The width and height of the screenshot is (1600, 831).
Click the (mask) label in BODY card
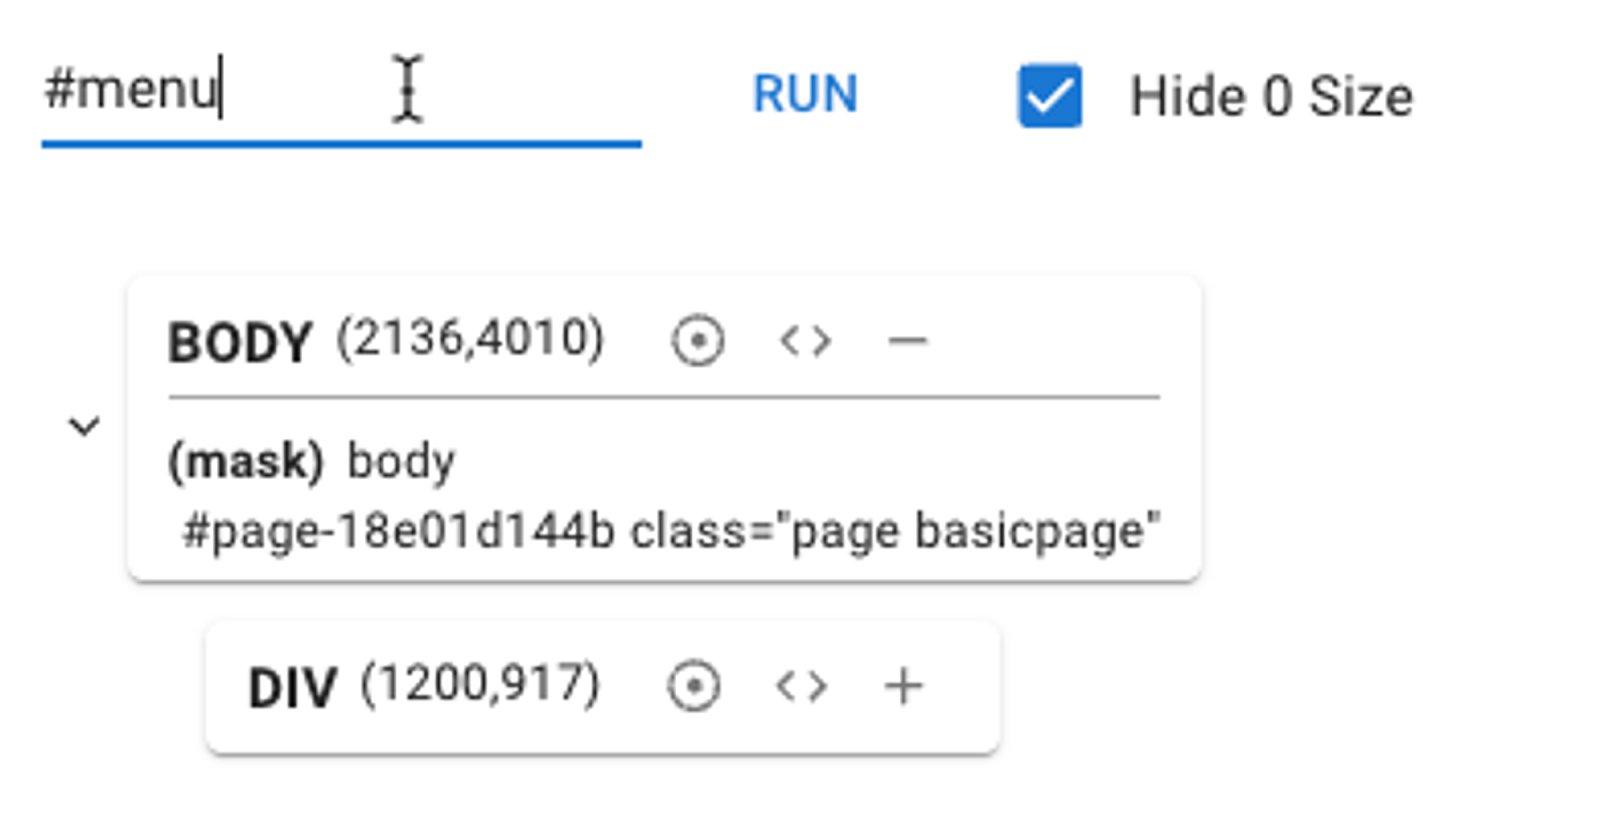(x=246, y=462)
